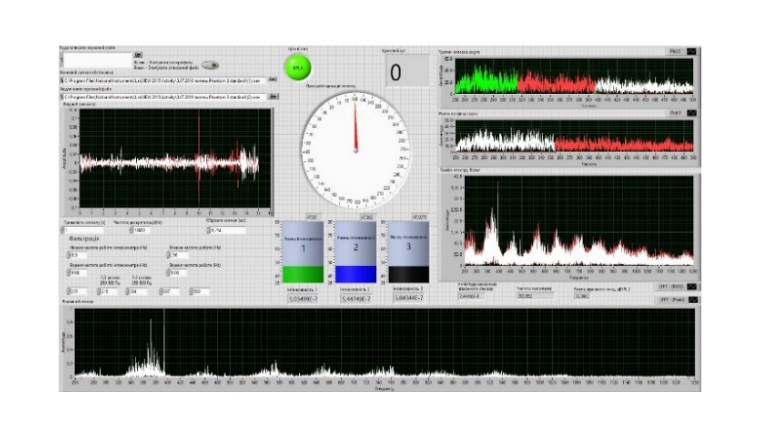Viewport: 763px width, 442px height.
Task: Click the signal duration numeric input
Action: (85, 230)
